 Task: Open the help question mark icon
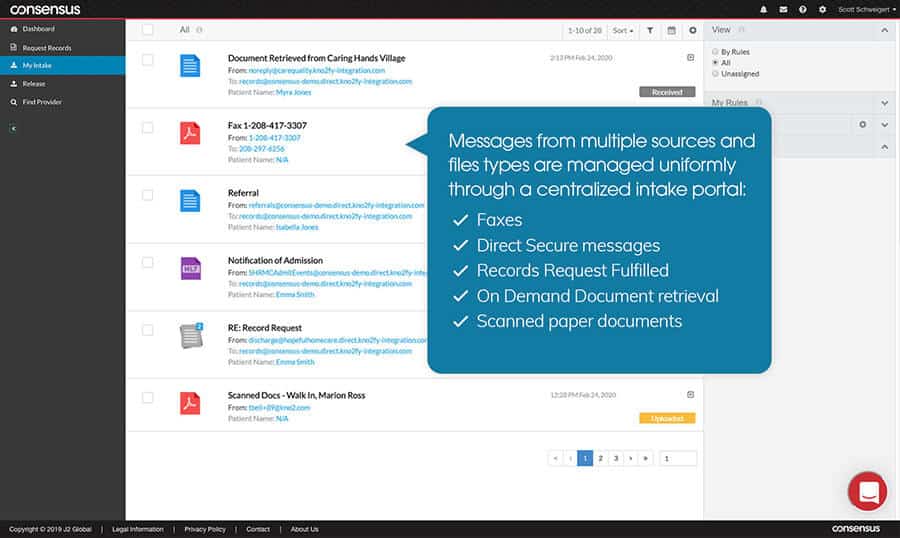click(x=803, y=9)
